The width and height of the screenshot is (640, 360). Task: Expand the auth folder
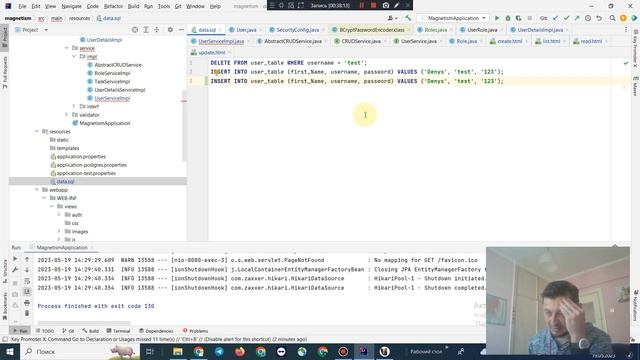pos(59,215)
